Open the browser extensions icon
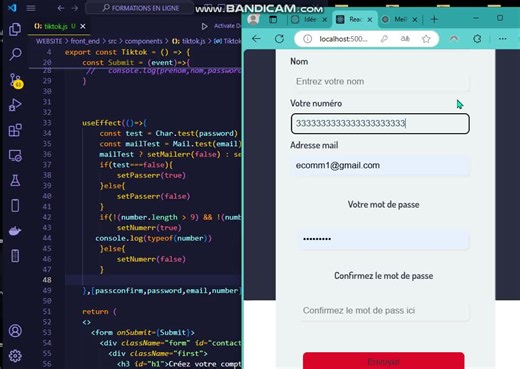Viewport: 520px width, 369px height. click(477, 39)
